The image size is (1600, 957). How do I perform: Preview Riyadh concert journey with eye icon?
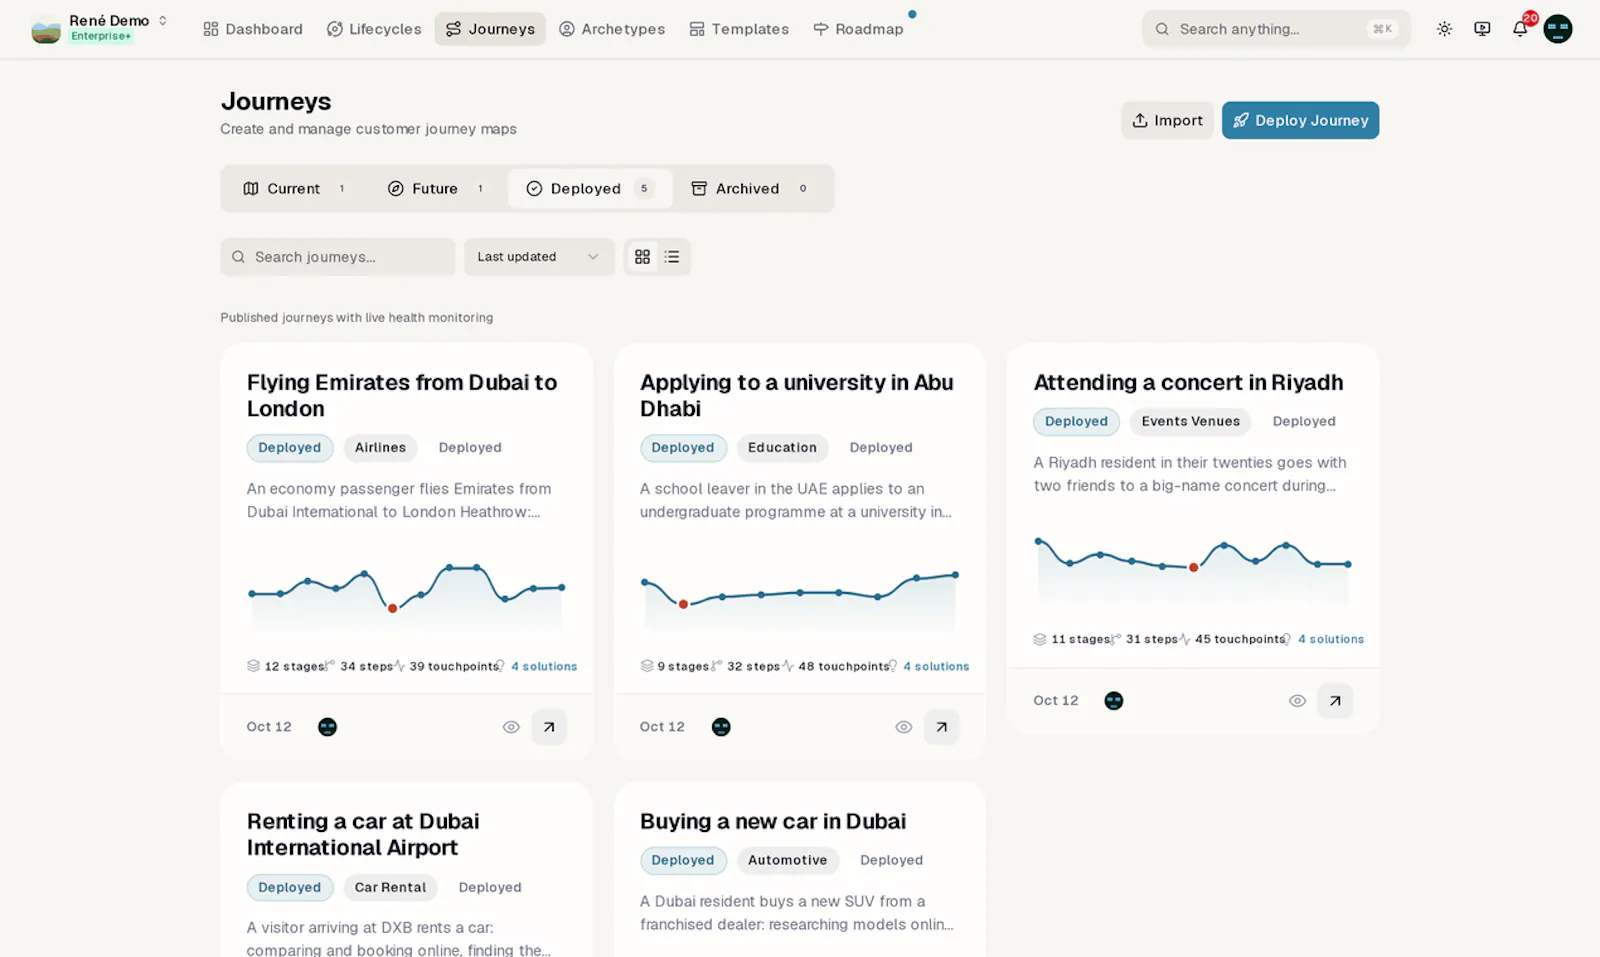(1297, 701)
